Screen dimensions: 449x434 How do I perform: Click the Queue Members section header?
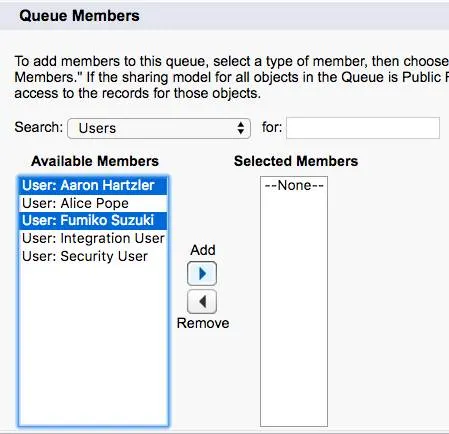(x=79, y=16)
